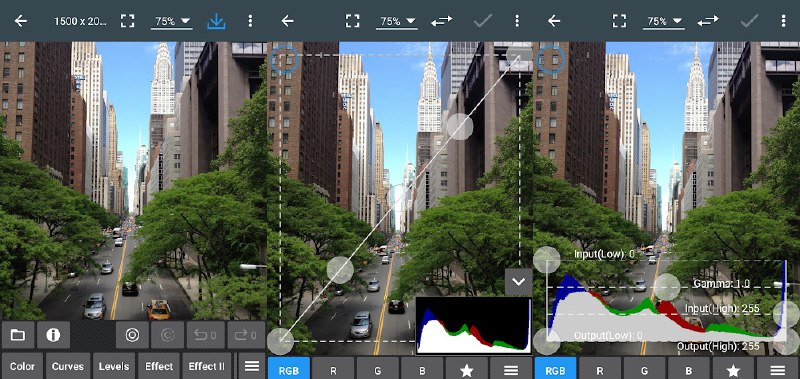Save image with the blue download icon
This screenshot has height=379, width=800.
(216, 21)
